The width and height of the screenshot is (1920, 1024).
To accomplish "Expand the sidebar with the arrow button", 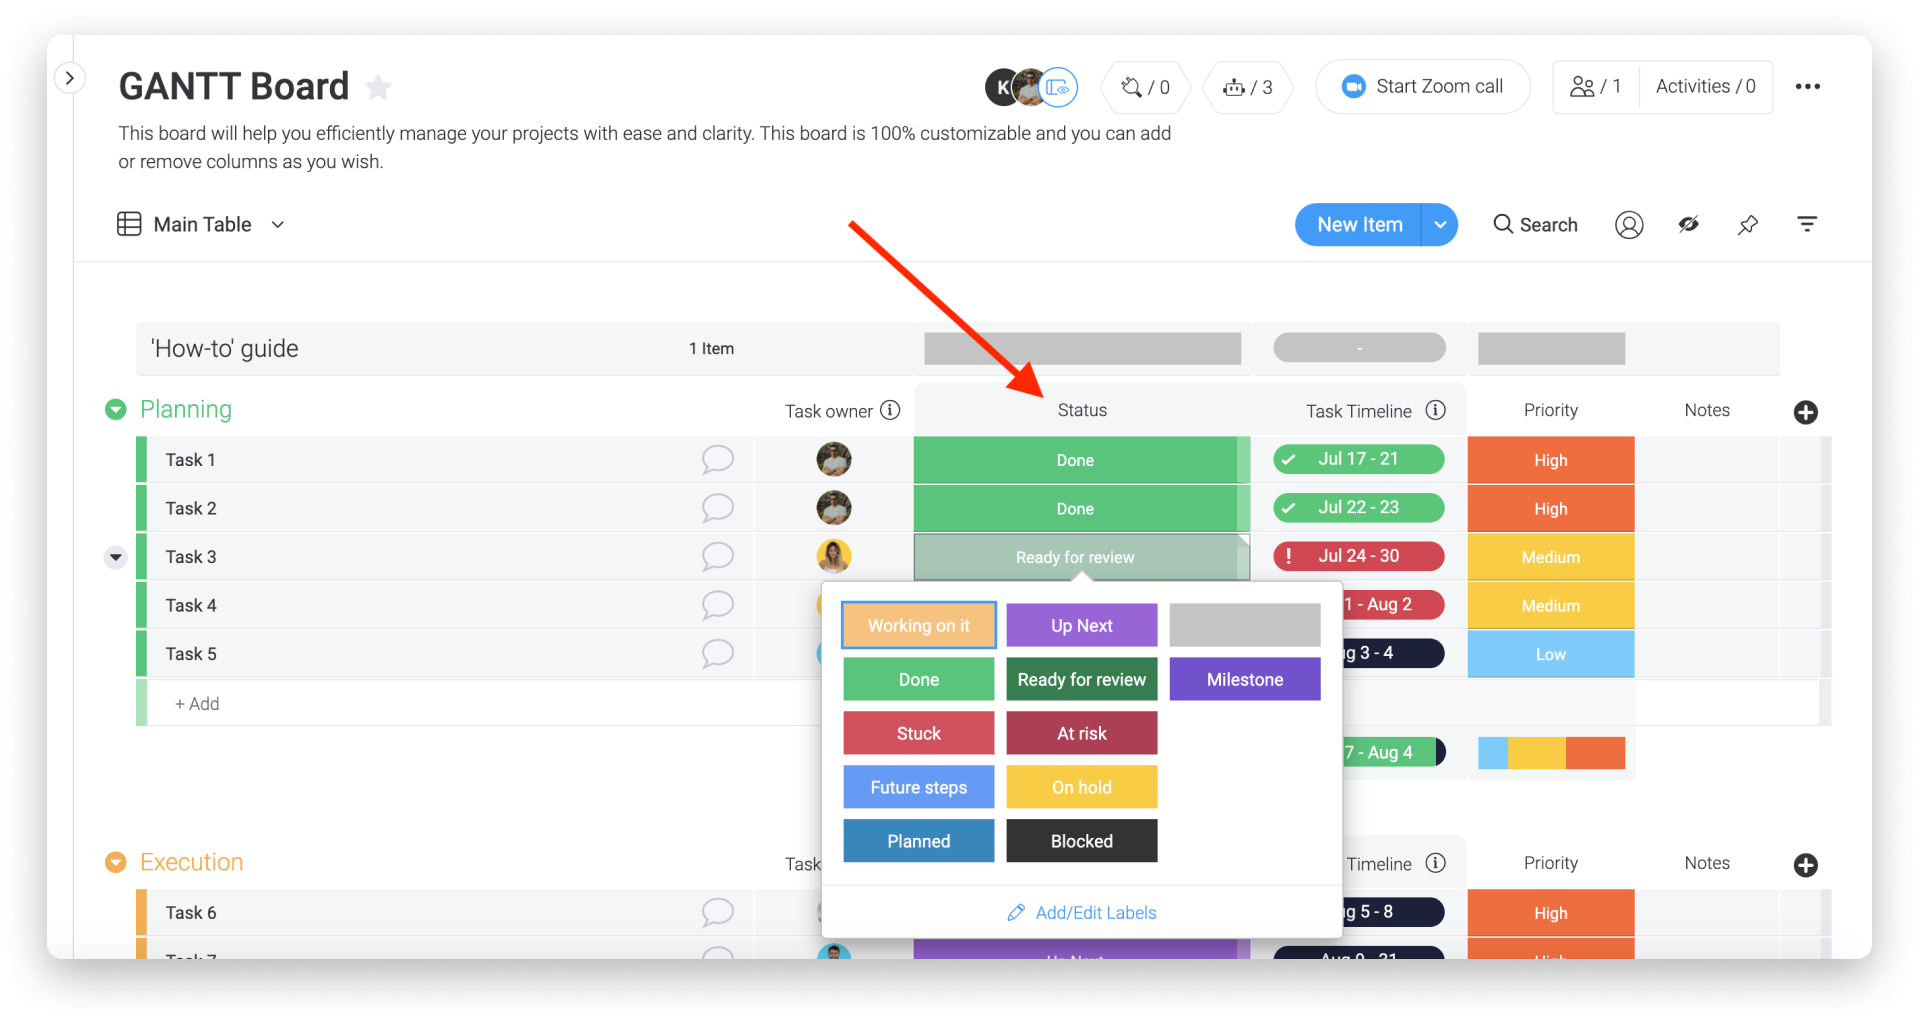I will [69, 77].
